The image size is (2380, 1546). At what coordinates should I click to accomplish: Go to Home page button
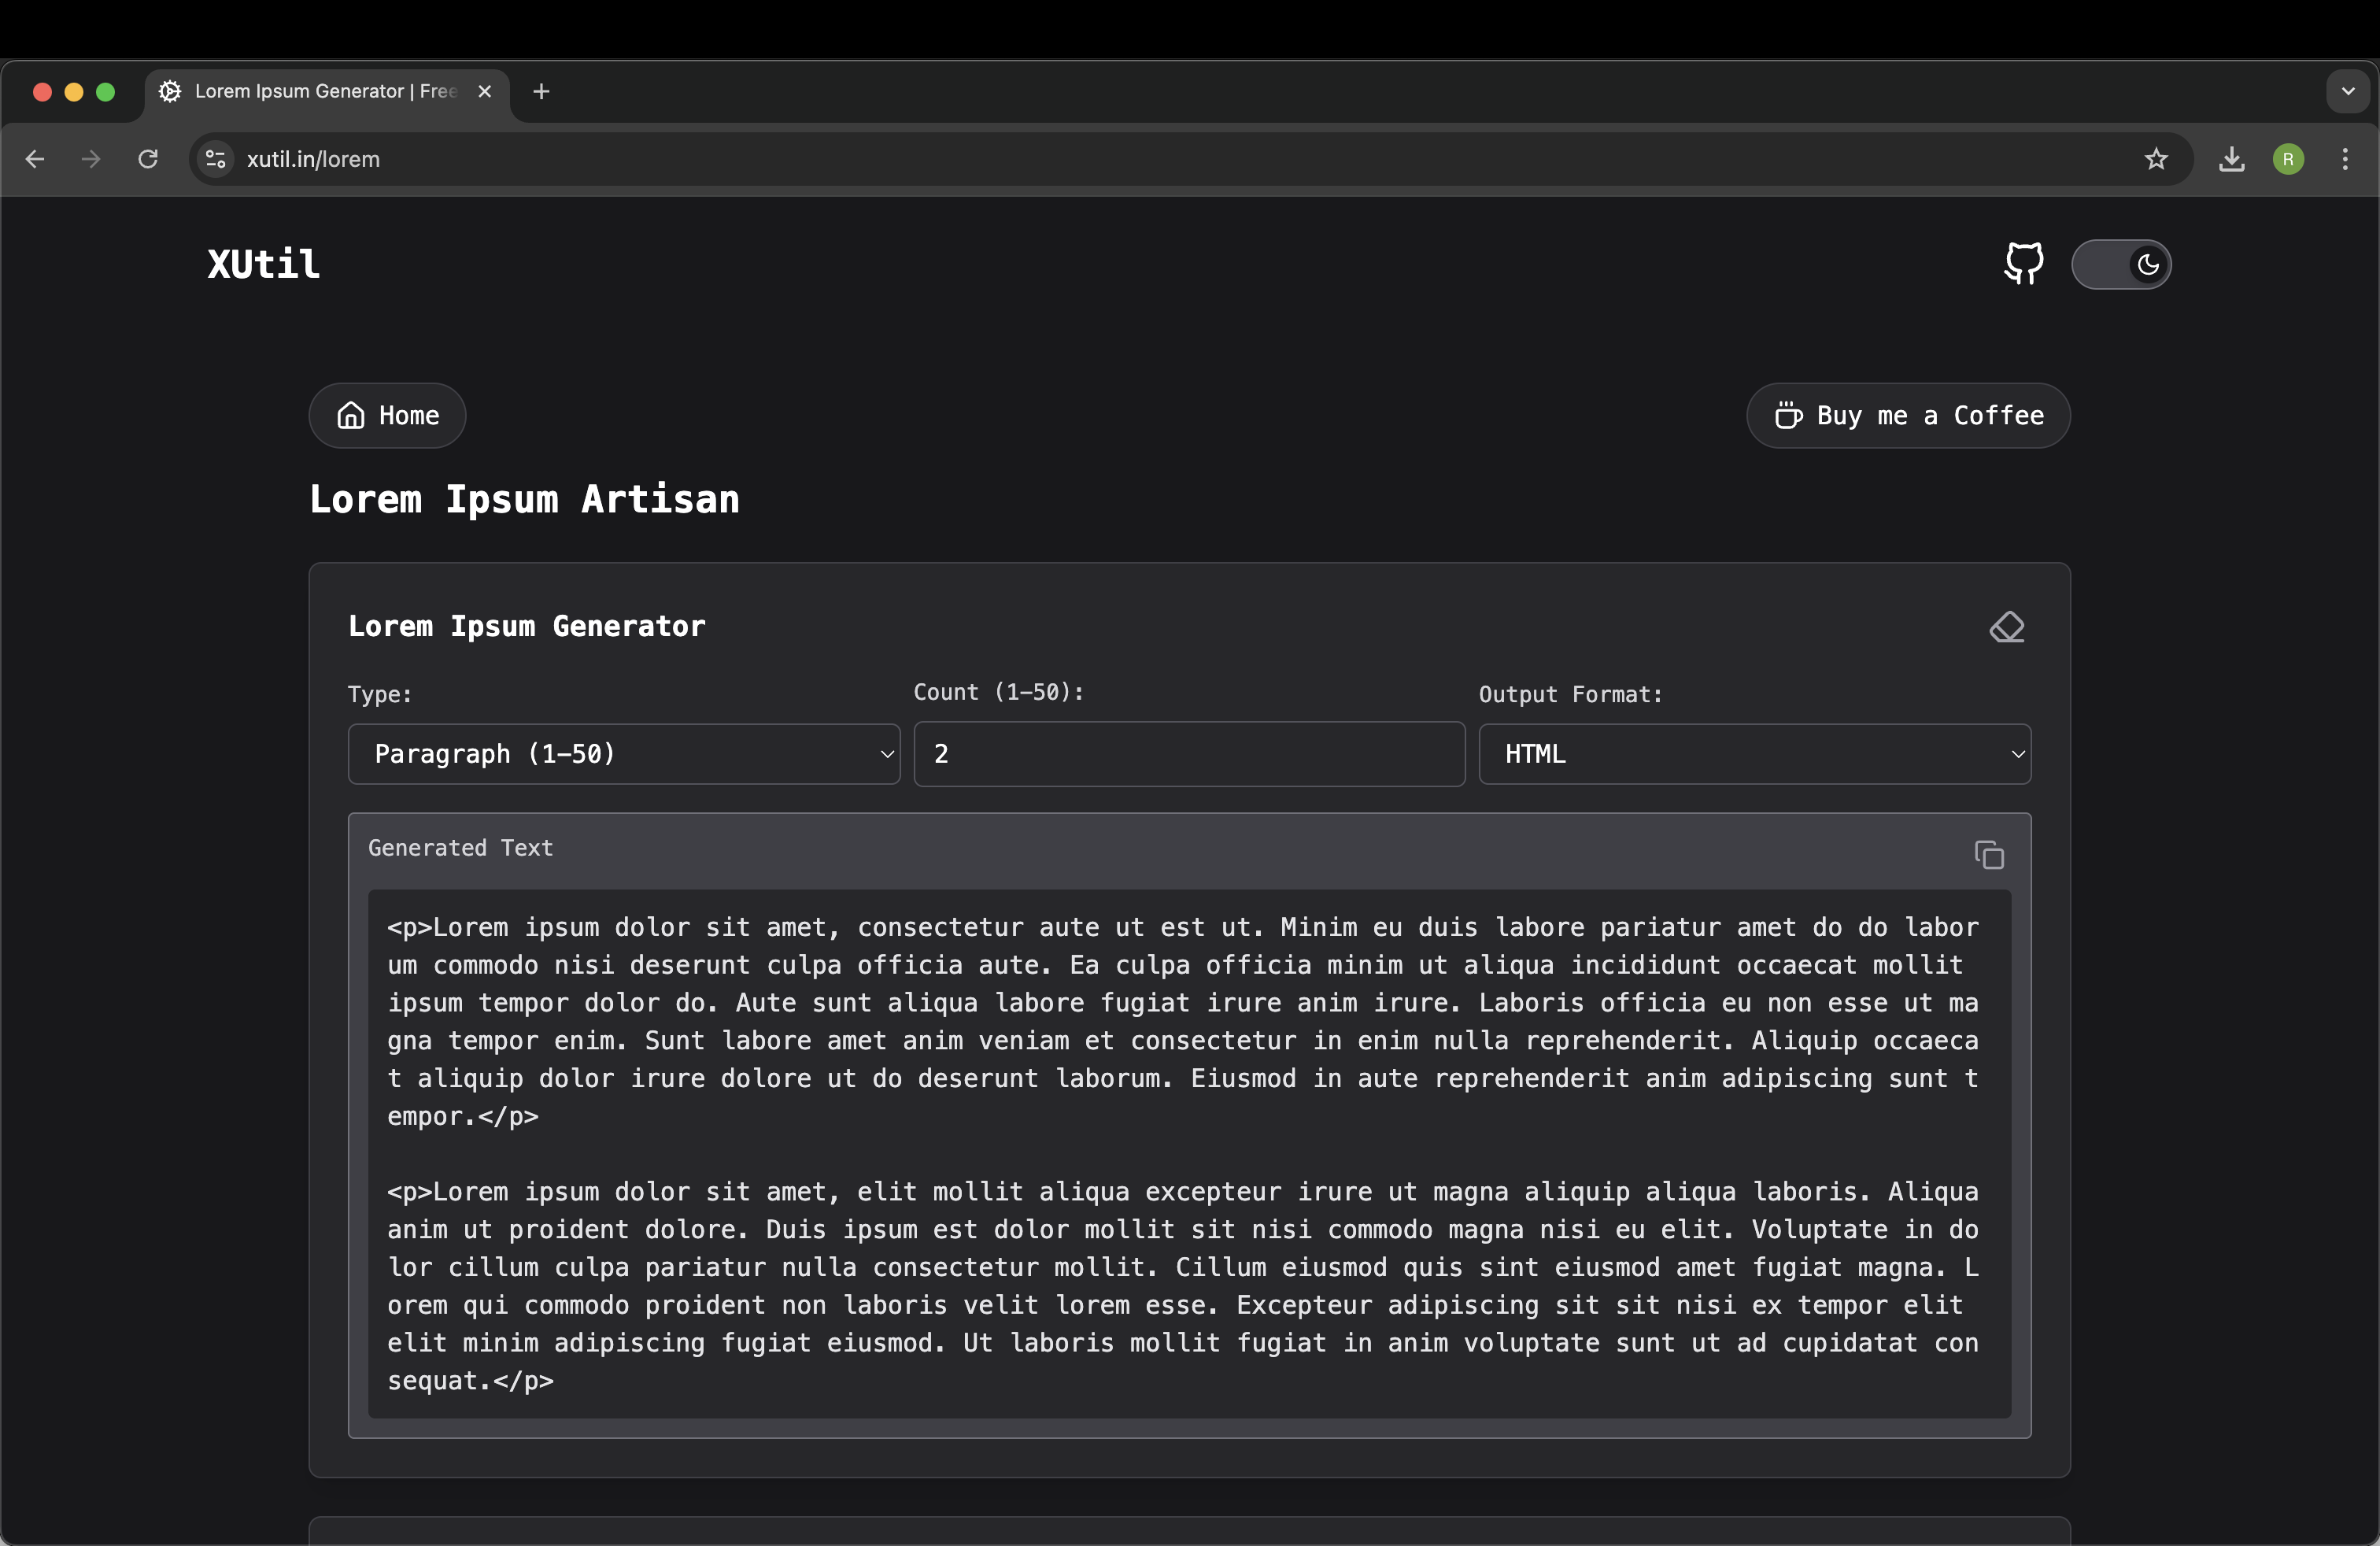pyautogui.click(x=387, y=415)
